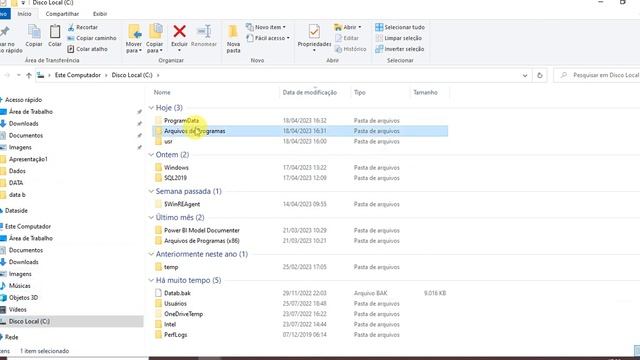Select Disco Local (C:) in the sidebar
The image size is (640, 360).
tap(71, 321)
